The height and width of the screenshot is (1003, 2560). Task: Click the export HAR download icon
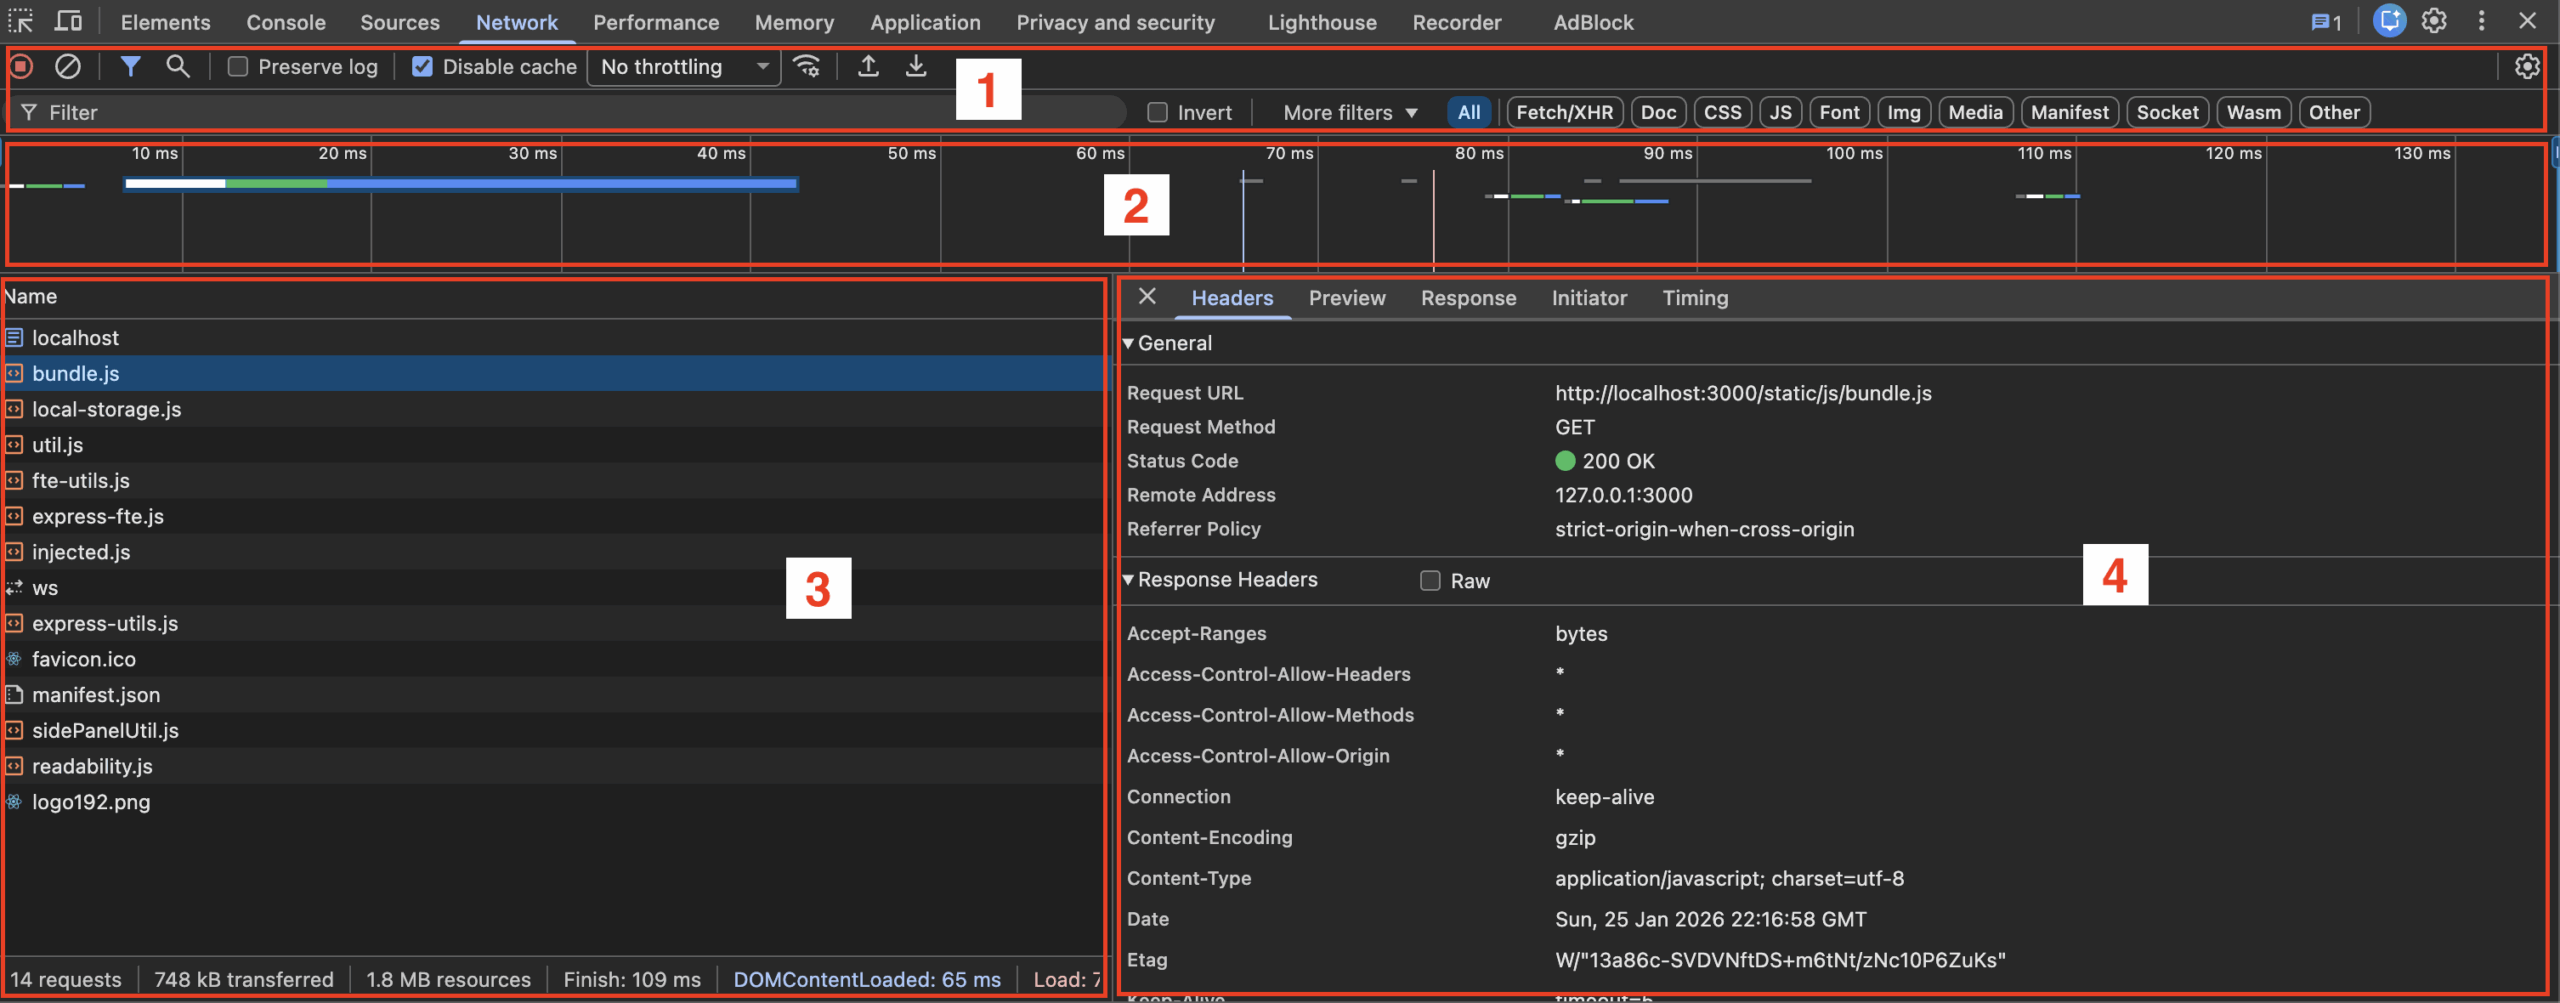pyautogui.click(x=916, y=67)
